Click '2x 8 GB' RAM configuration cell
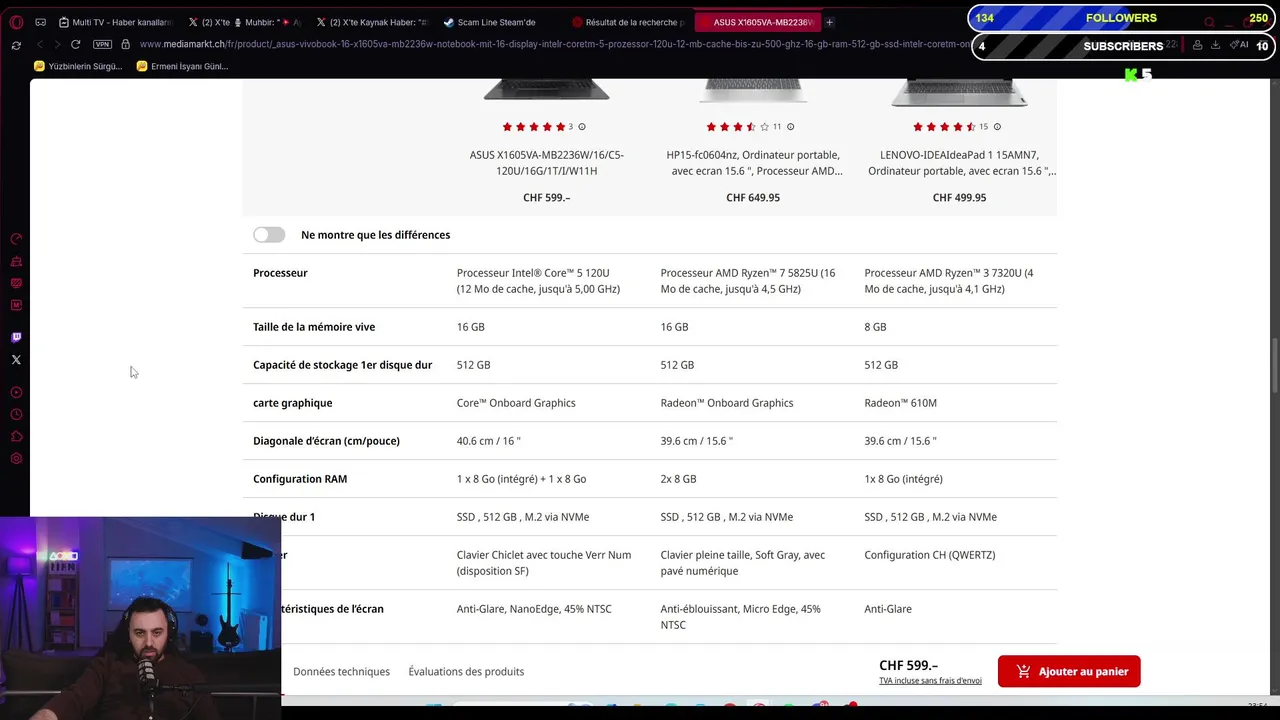 (678, 479)
